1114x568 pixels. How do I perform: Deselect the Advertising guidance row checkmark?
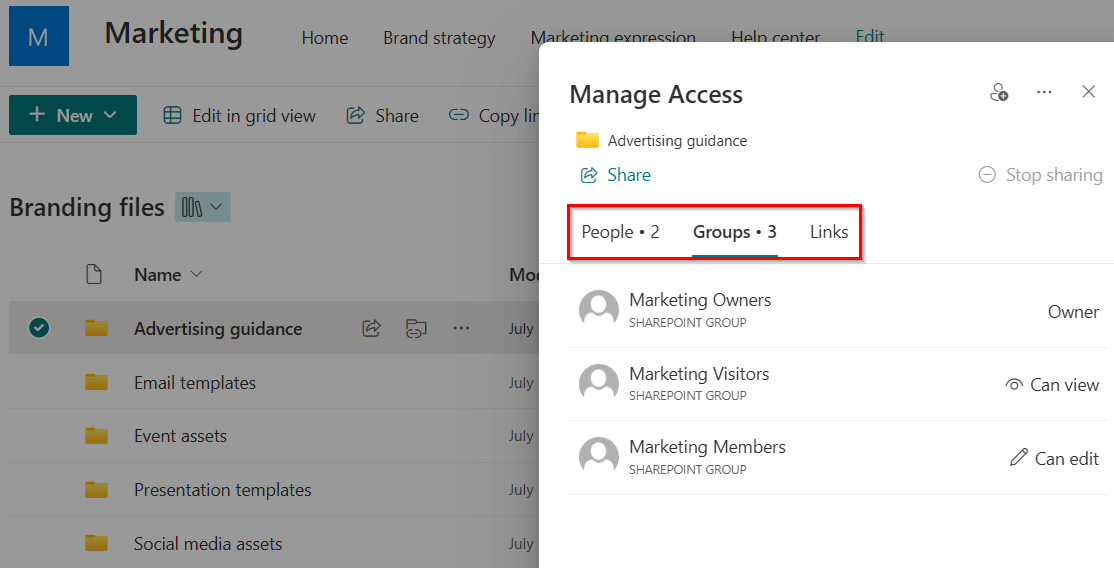point(39,328)
